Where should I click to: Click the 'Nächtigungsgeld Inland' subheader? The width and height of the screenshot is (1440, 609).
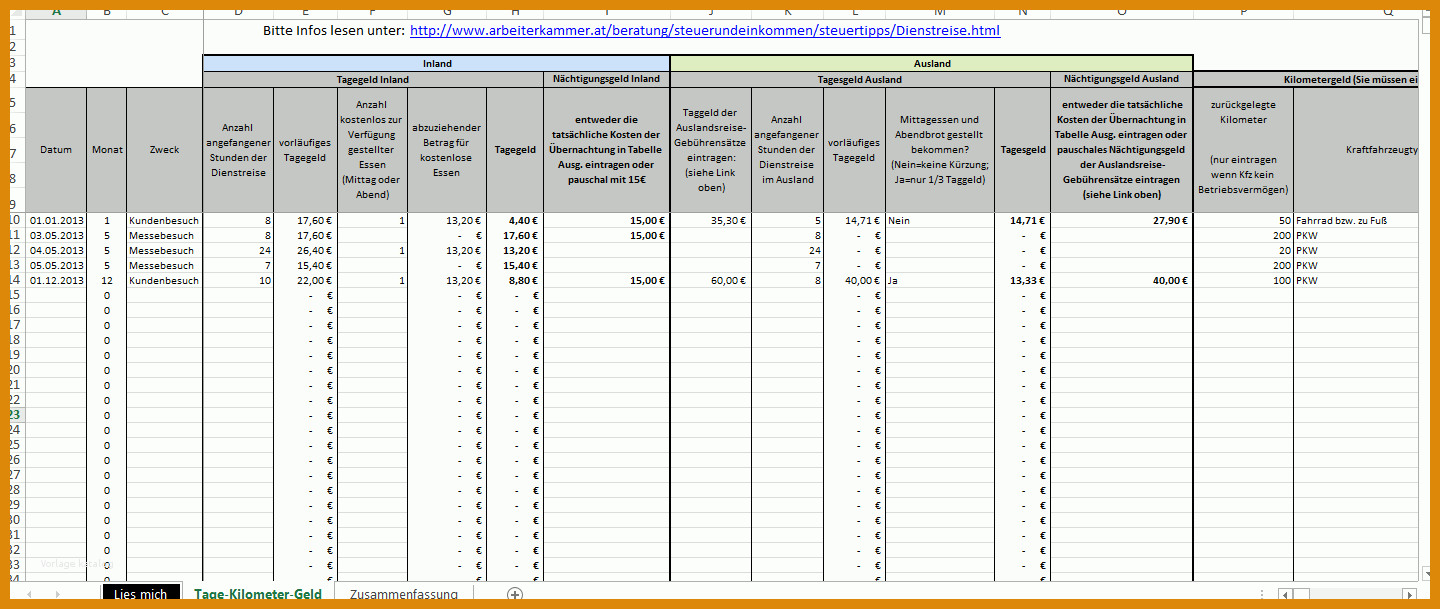click(607, 79)
